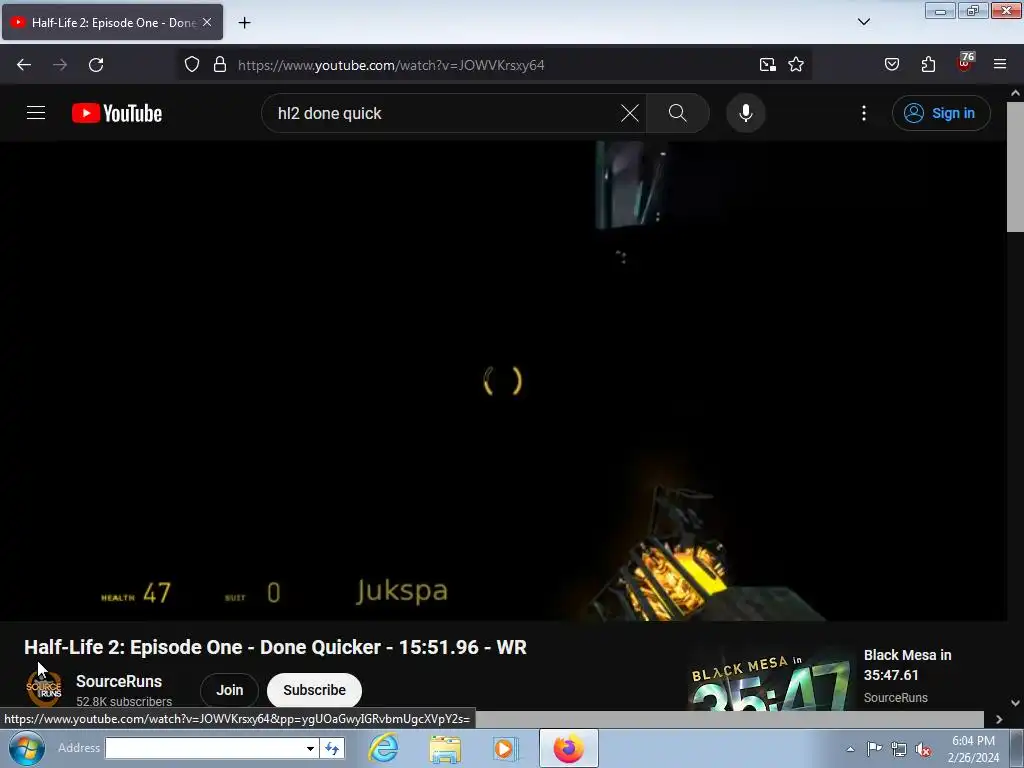Click the video player area
The image size is (1024, 768).
(x=503, y=381)
